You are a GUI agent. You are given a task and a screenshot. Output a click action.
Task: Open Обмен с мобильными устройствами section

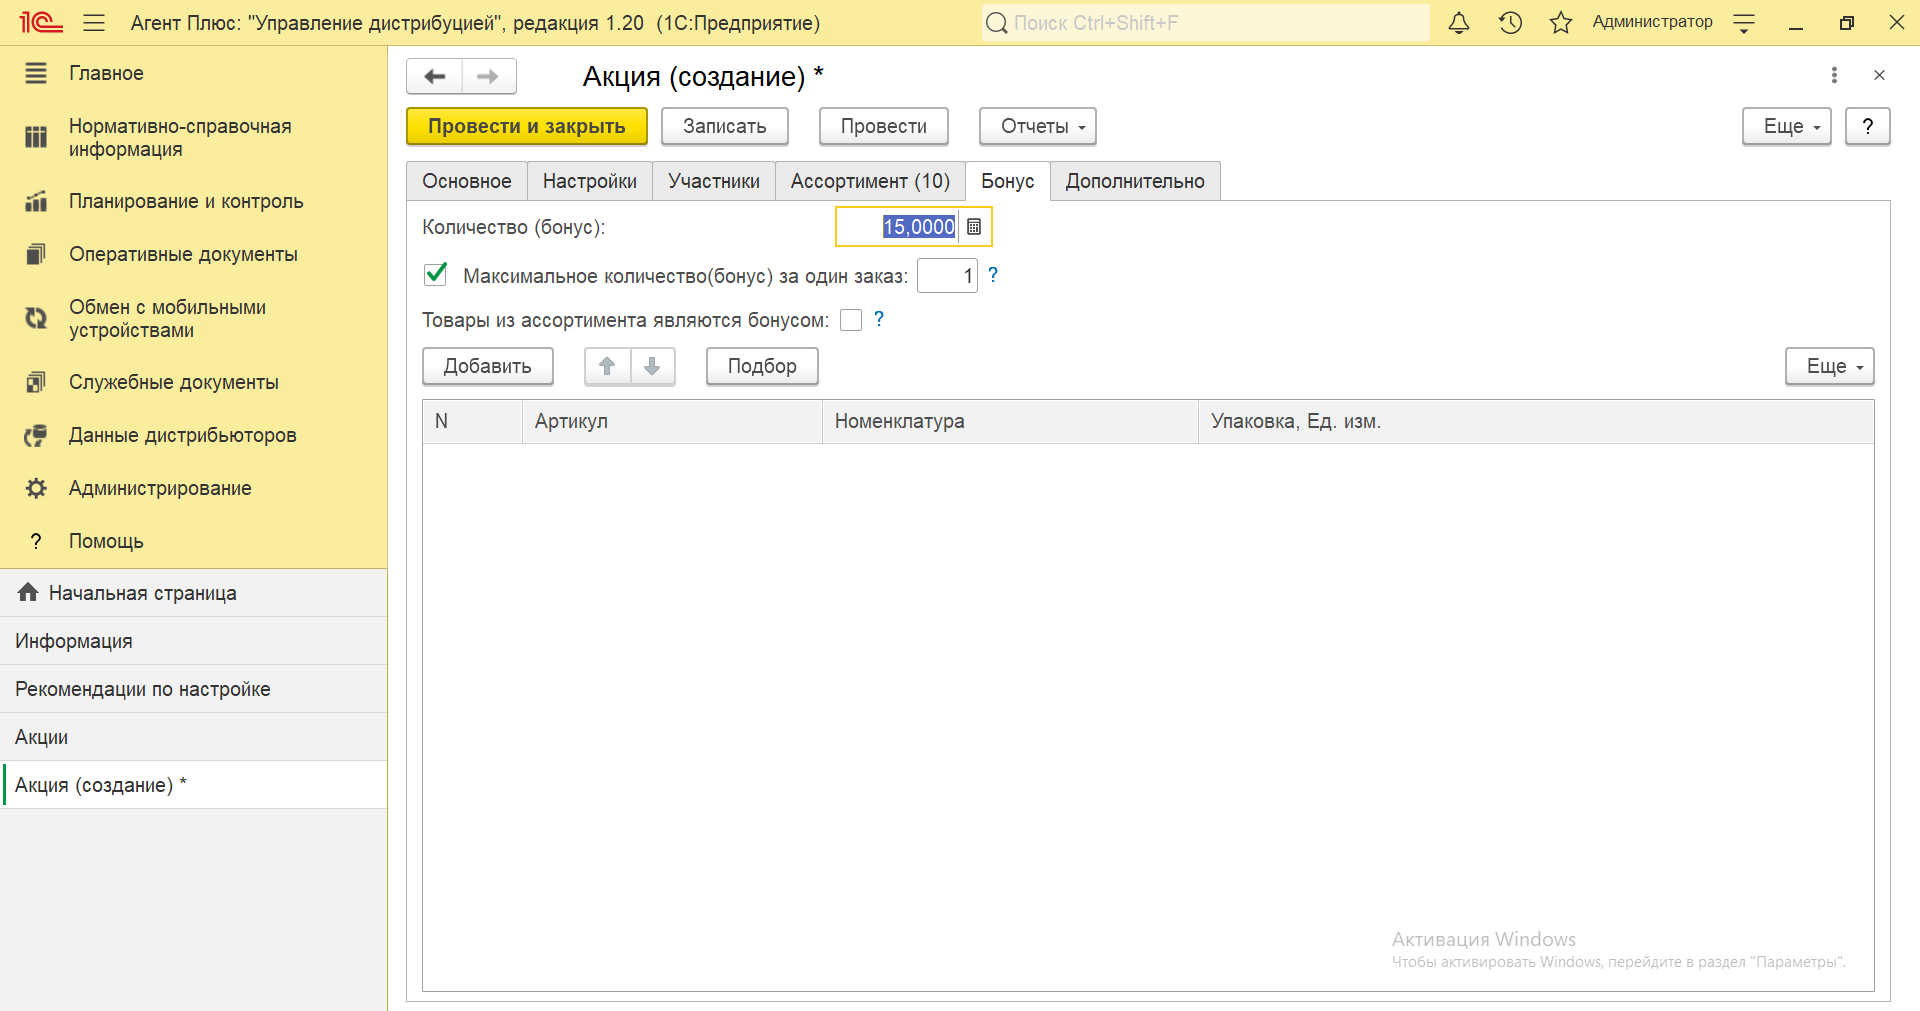193,318
